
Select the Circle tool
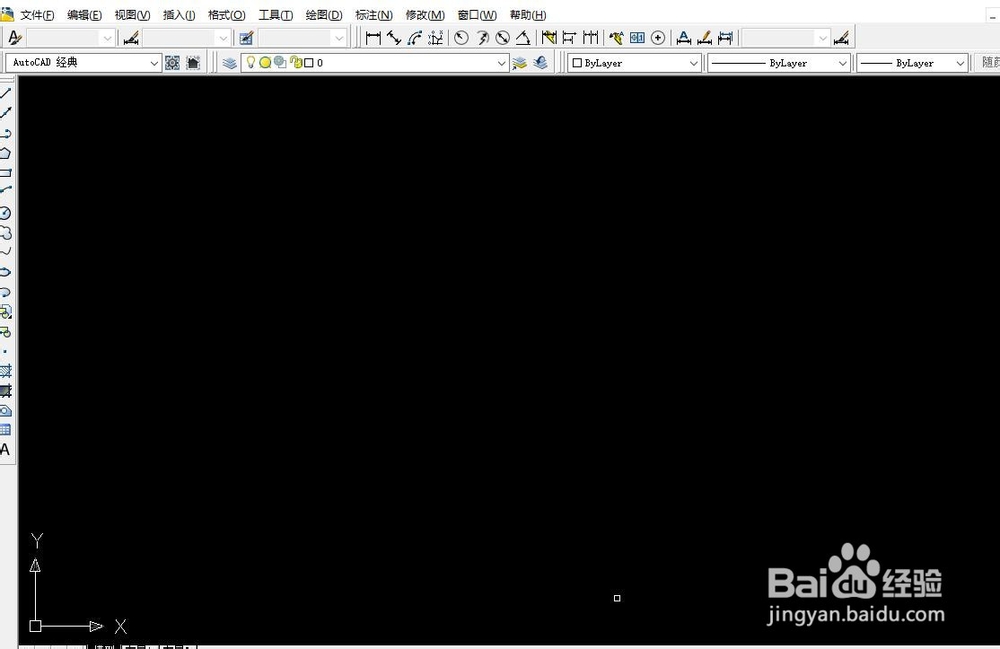(6, 213)
